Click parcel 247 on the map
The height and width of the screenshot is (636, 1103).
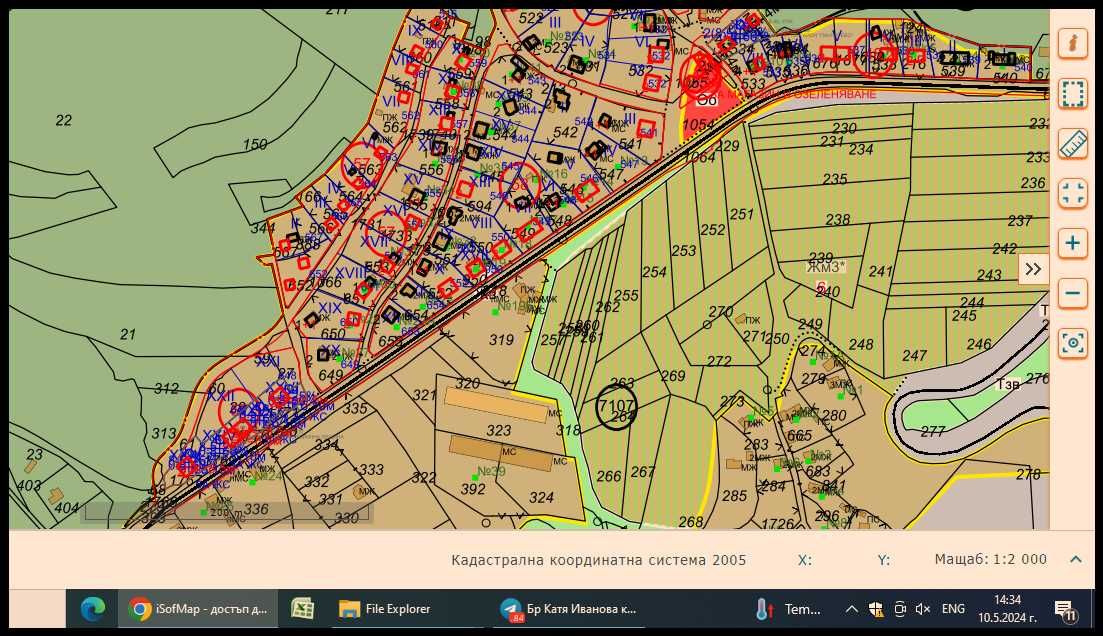914,356
